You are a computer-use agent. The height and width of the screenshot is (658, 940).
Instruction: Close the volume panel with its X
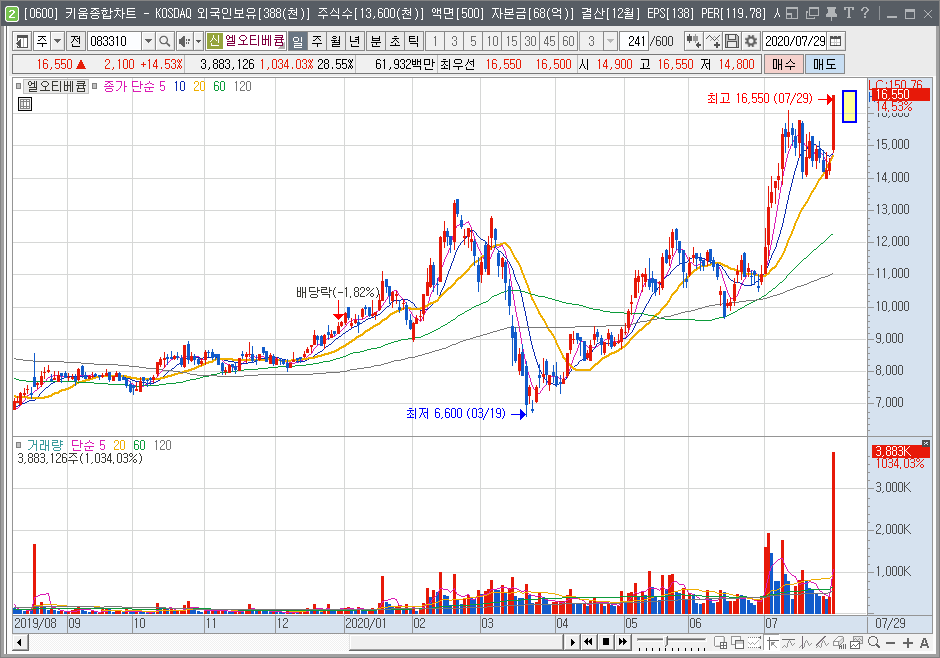pyautogui.click(x=926, y=443)
